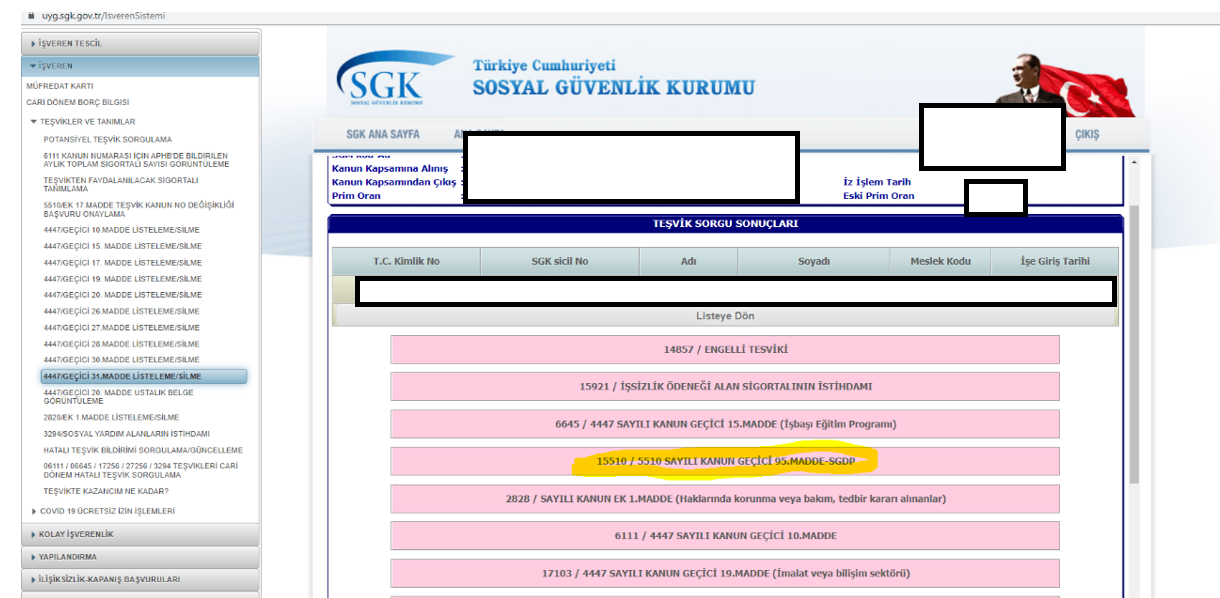The height and width of the screenshot is (598, 1220).
Task: Select 4447/GEÇİCİ 30.MADDE LİSTELEME/SİLME
Action: click(x=122, y=359)
